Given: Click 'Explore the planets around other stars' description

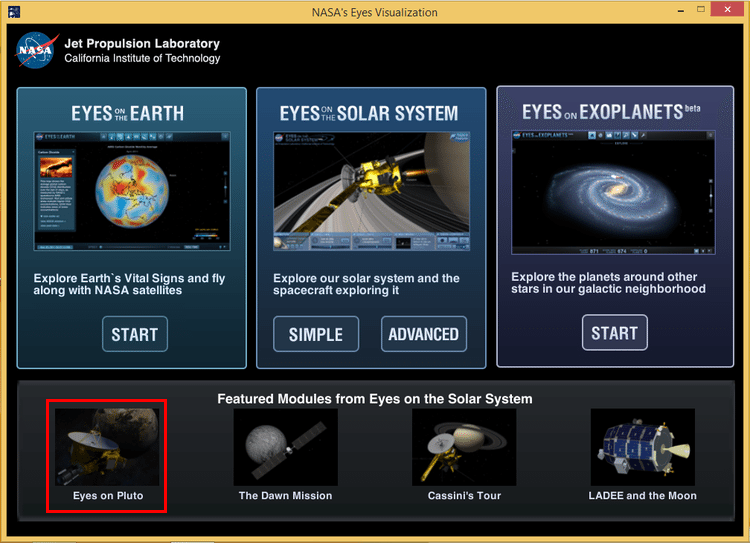Looking at the screenshot, I should [x=608, y=283].
